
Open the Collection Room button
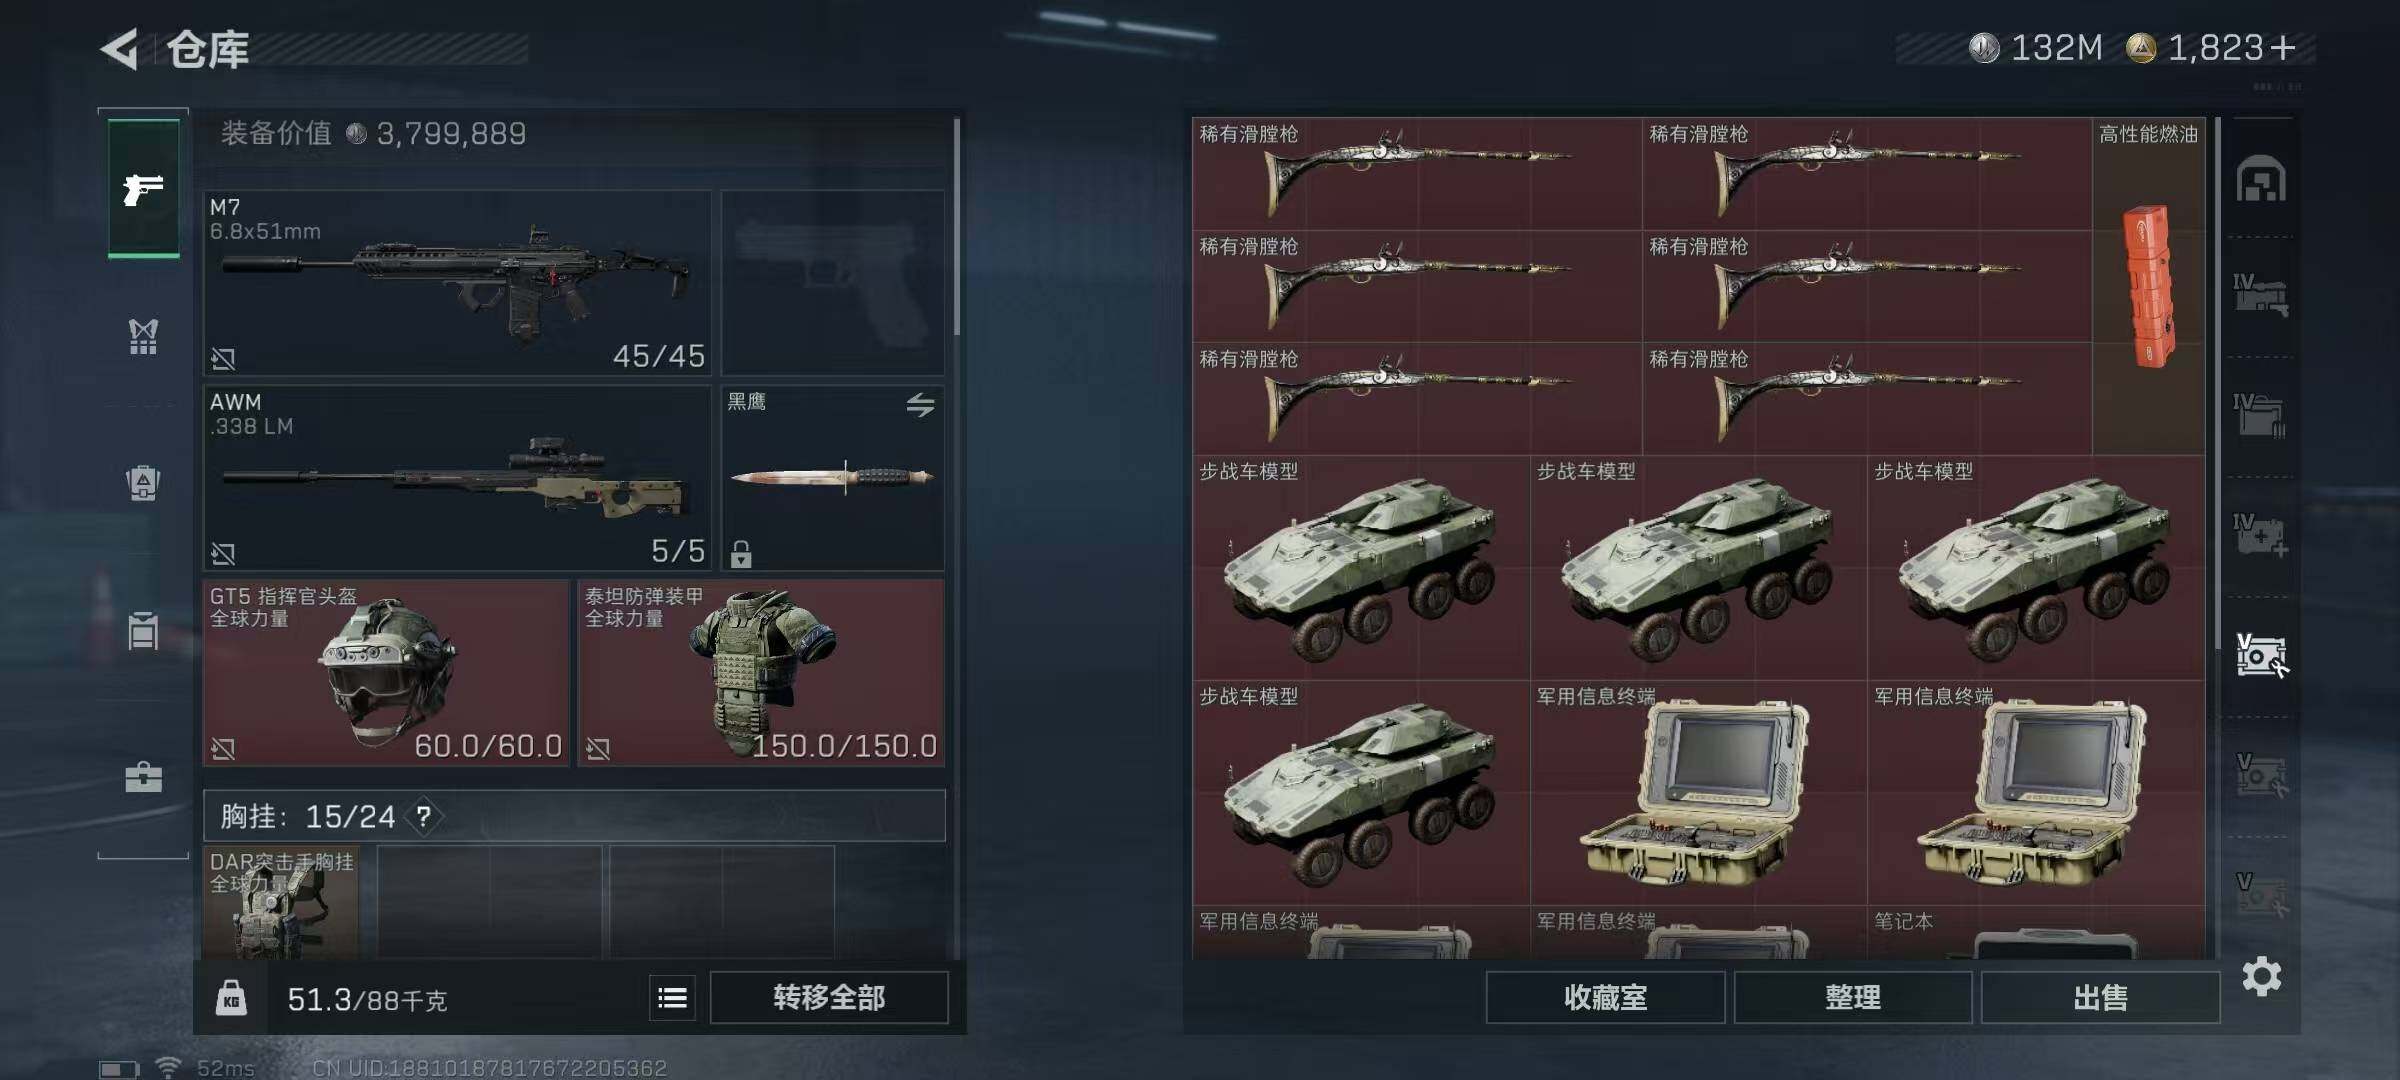pyautogui.click(x=1605, y=997)
